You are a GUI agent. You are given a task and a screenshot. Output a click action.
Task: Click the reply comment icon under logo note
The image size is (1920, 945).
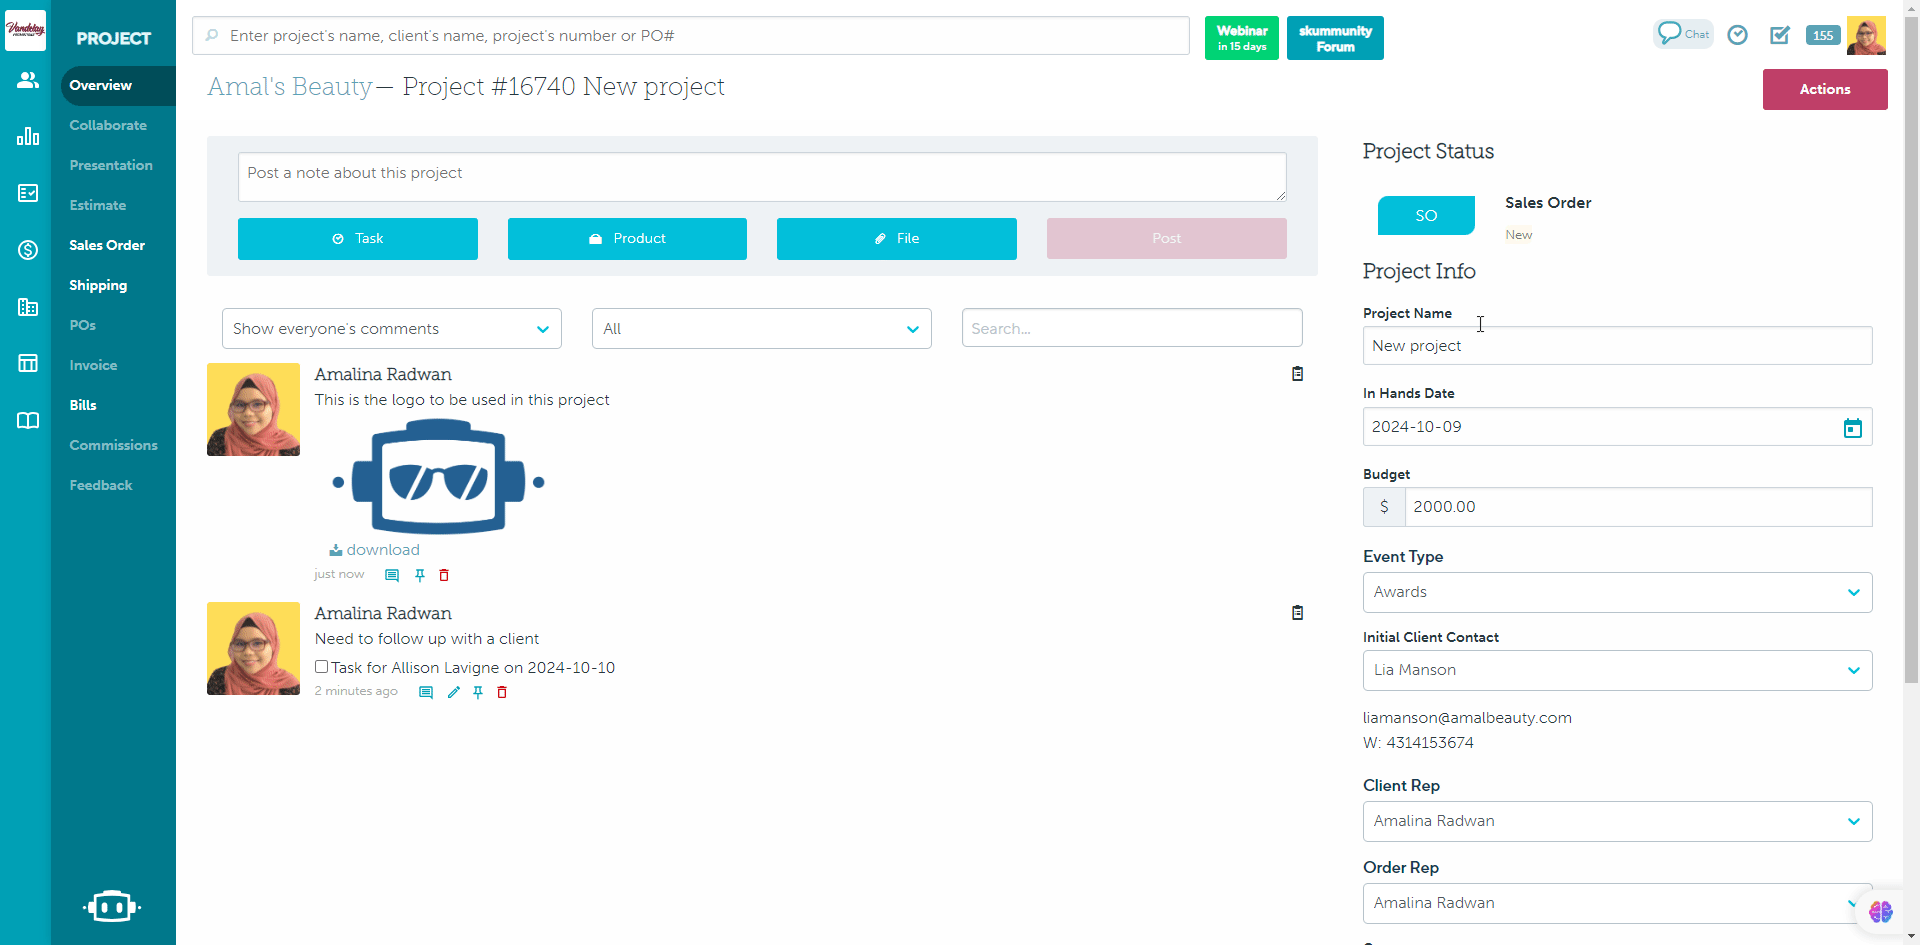coord(392,575)
